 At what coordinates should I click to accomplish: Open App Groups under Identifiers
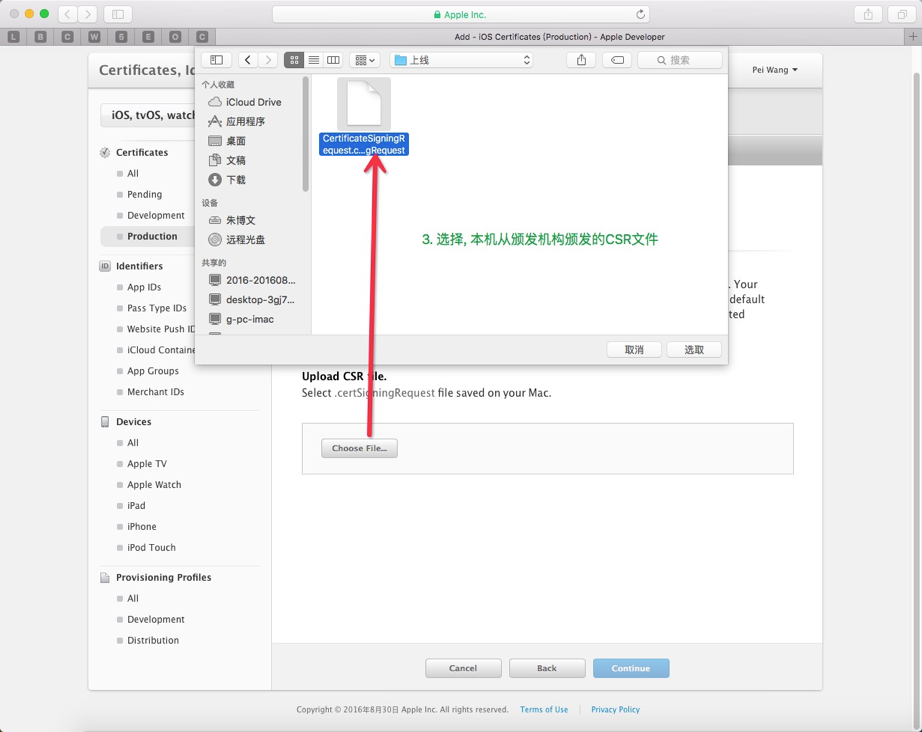153,371
